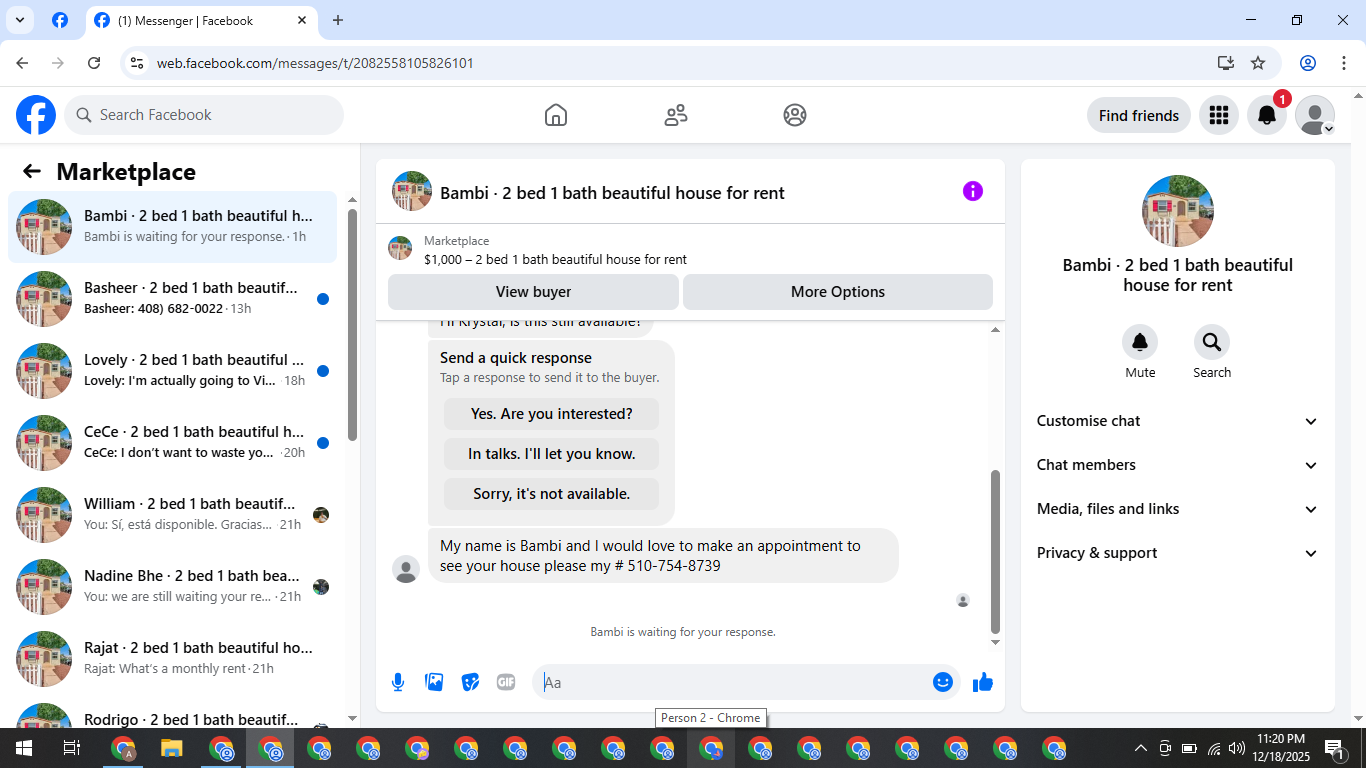Send quick response In talks. I'll let you know.
The height and width of the screenshot is (768, 1366).
point(552,454)
